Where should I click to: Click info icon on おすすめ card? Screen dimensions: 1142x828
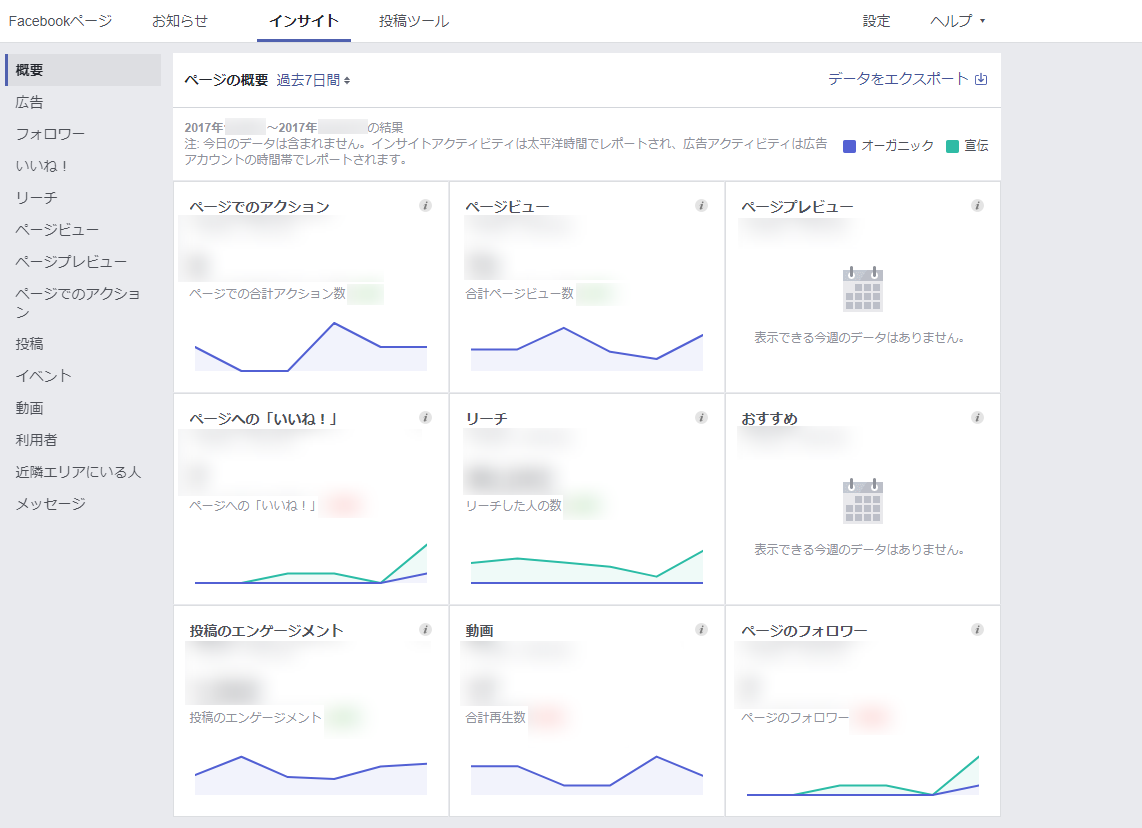977,418
